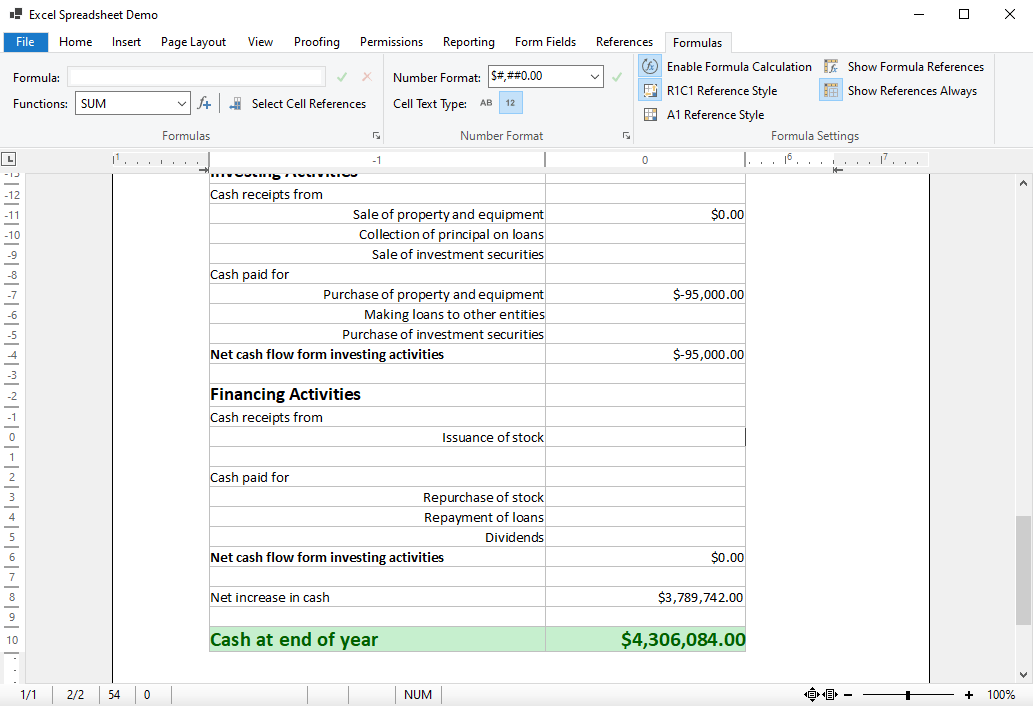Click the 1/1 page indicator in status bar
Image resolution: width=1033 pixels, height=706 pixels.
click(28, 695)
